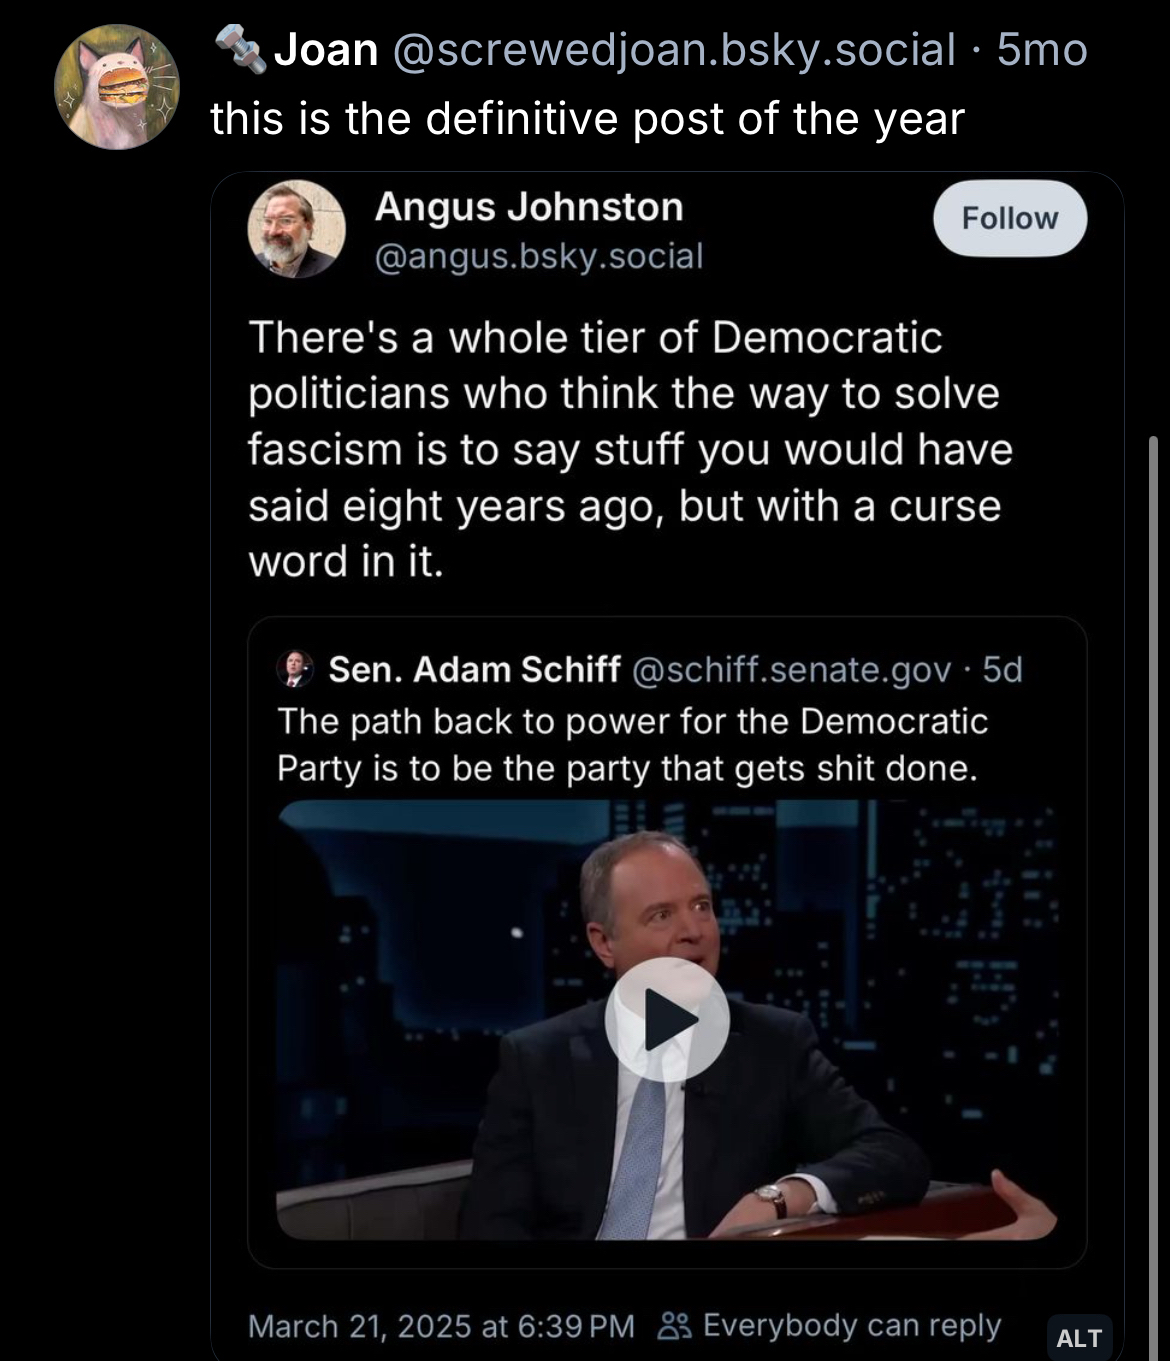Image resolution: width=1170 pixels, height=1361 pixels.
Task: Click the March 21, 2025 date stamp
Action: tap(441, 1326)
